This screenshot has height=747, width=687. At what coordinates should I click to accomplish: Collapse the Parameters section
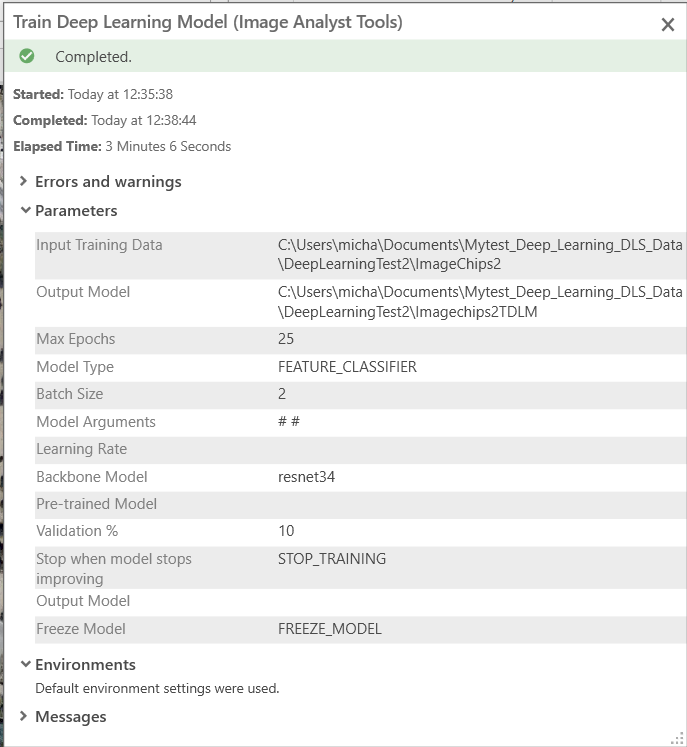click(26, 210)
